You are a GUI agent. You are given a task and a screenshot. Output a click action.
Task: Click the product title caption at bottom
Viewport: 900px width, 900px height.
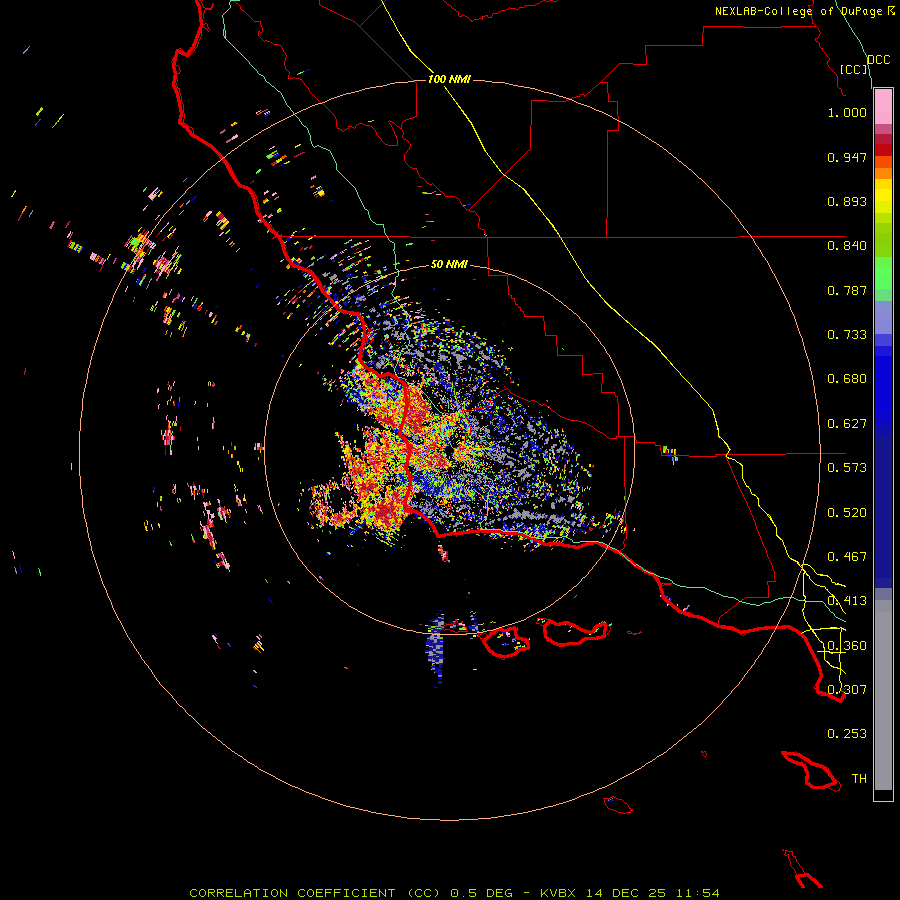(454, 893)
